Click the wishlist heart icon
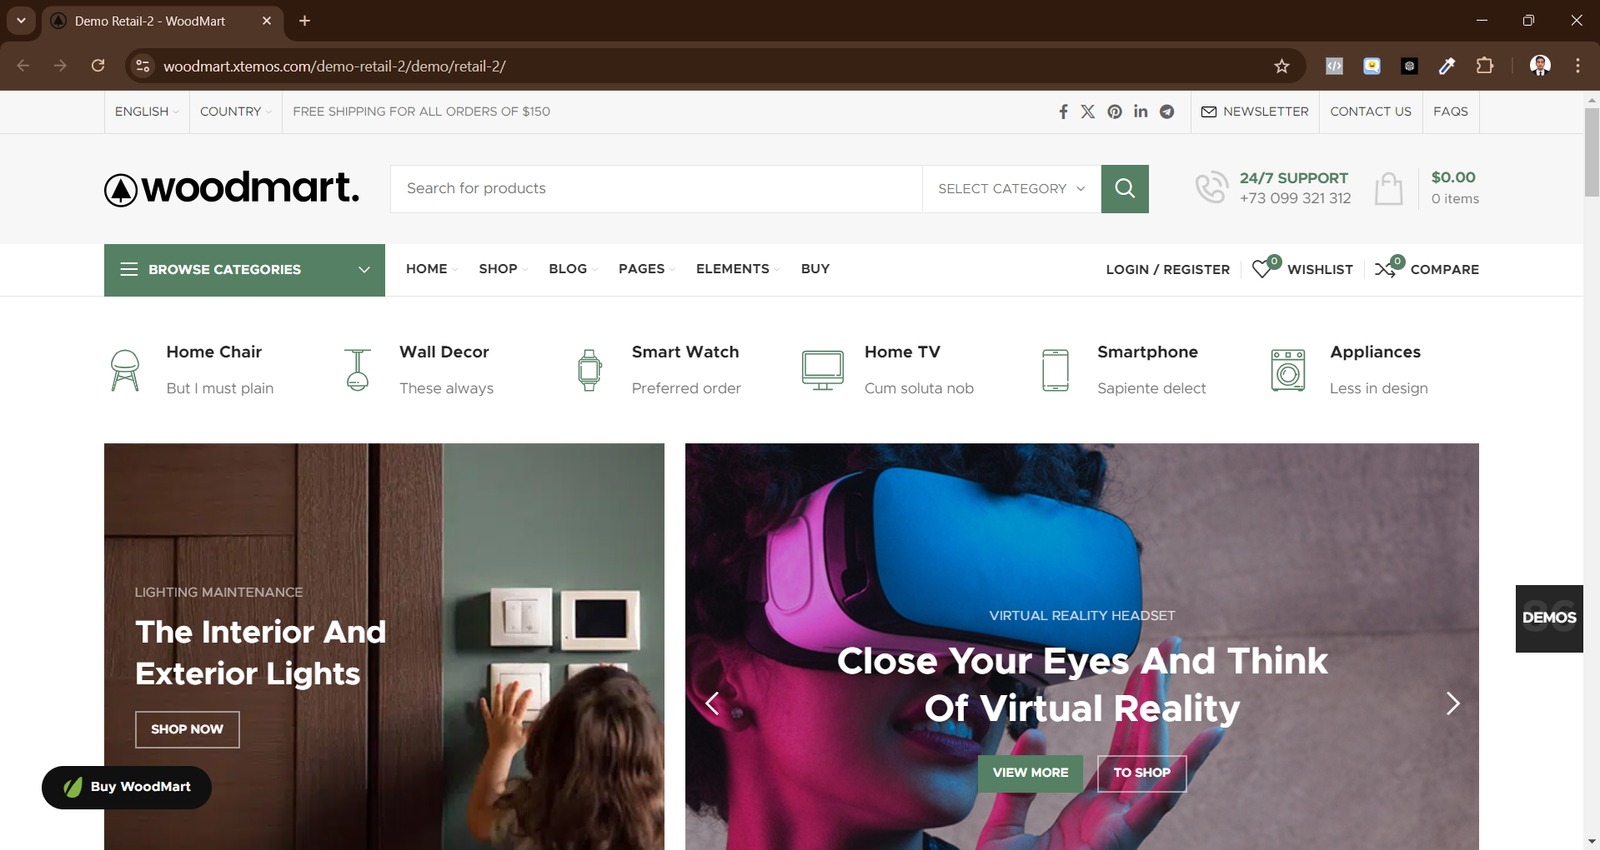 (1263, 269)
